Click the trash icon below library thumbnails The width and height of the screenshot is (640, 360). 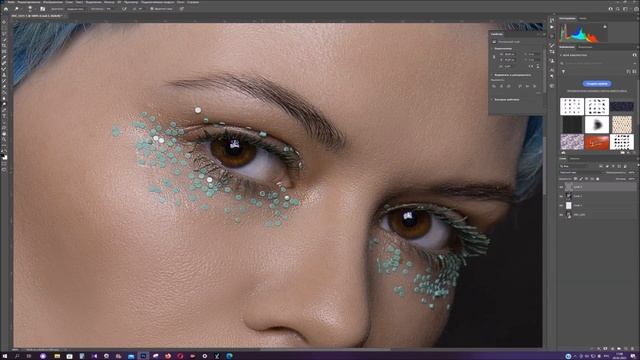click(634, 153)
